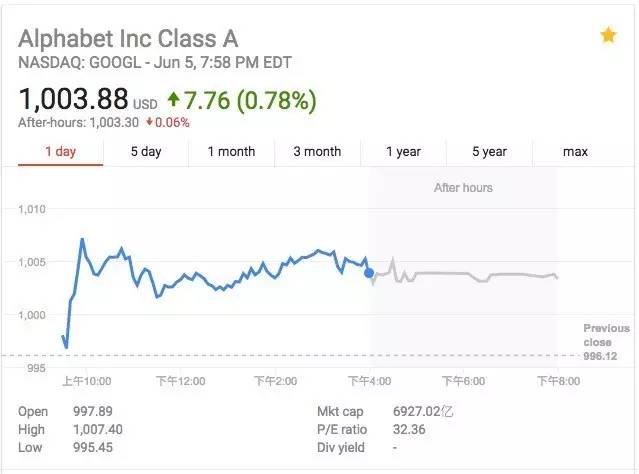Select the 1 day tab
The height and width of the screenshot is (474, 639).
pyautogui.click(x=60, y=152)
